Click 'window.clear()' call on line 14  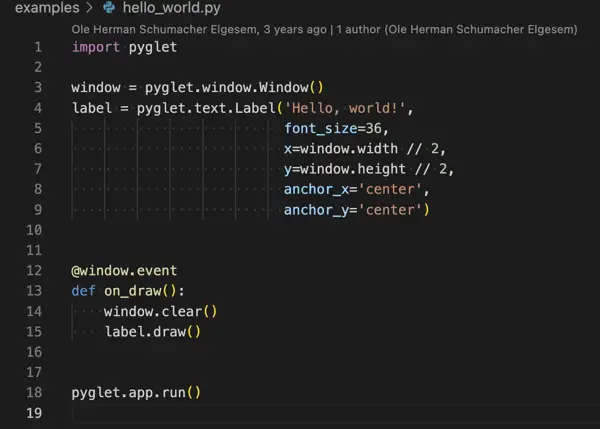(160, 312)
